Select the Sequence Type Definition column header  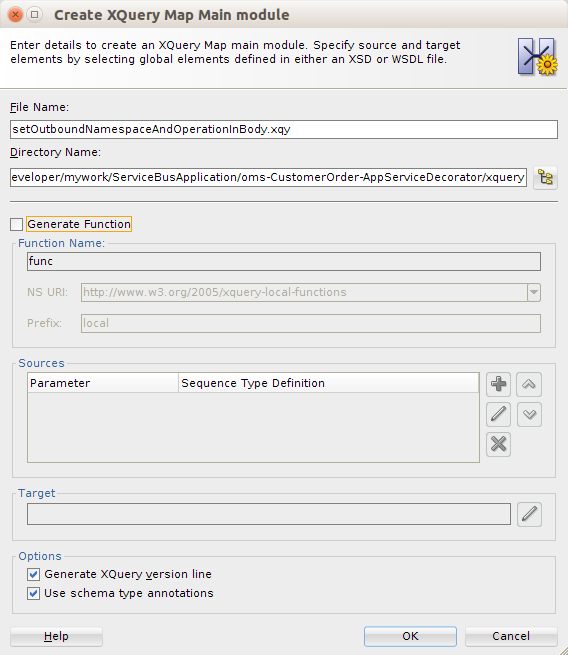click(328, 383)
